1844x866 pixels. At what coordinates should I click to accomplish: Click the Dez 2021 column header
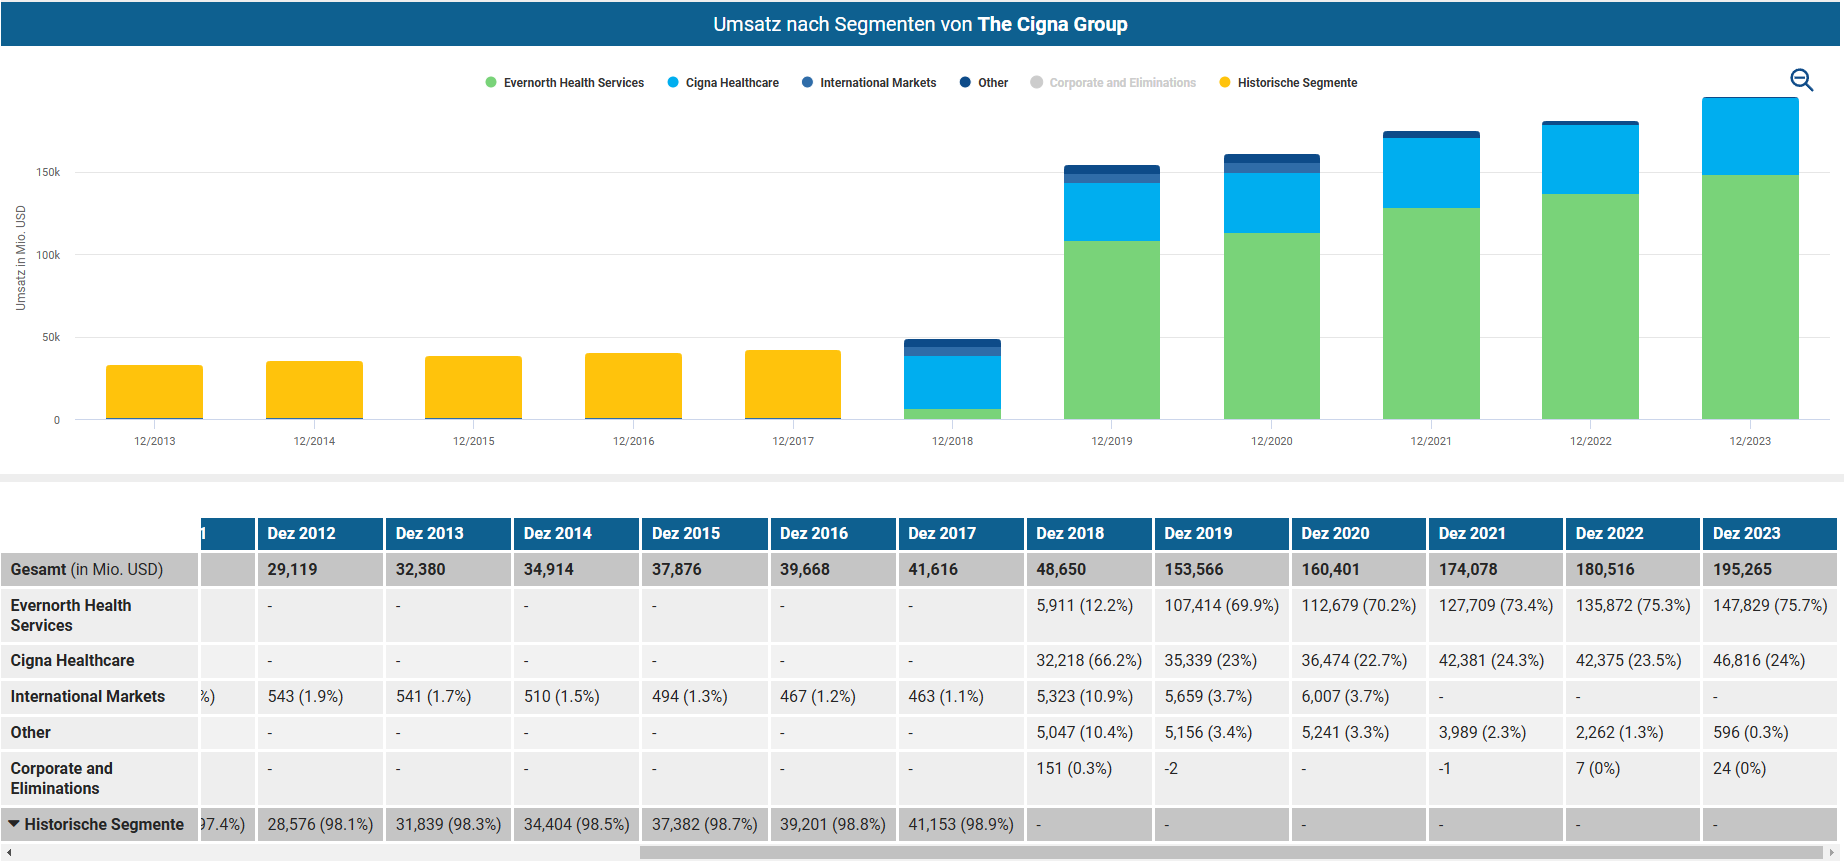click(1495, 534)
